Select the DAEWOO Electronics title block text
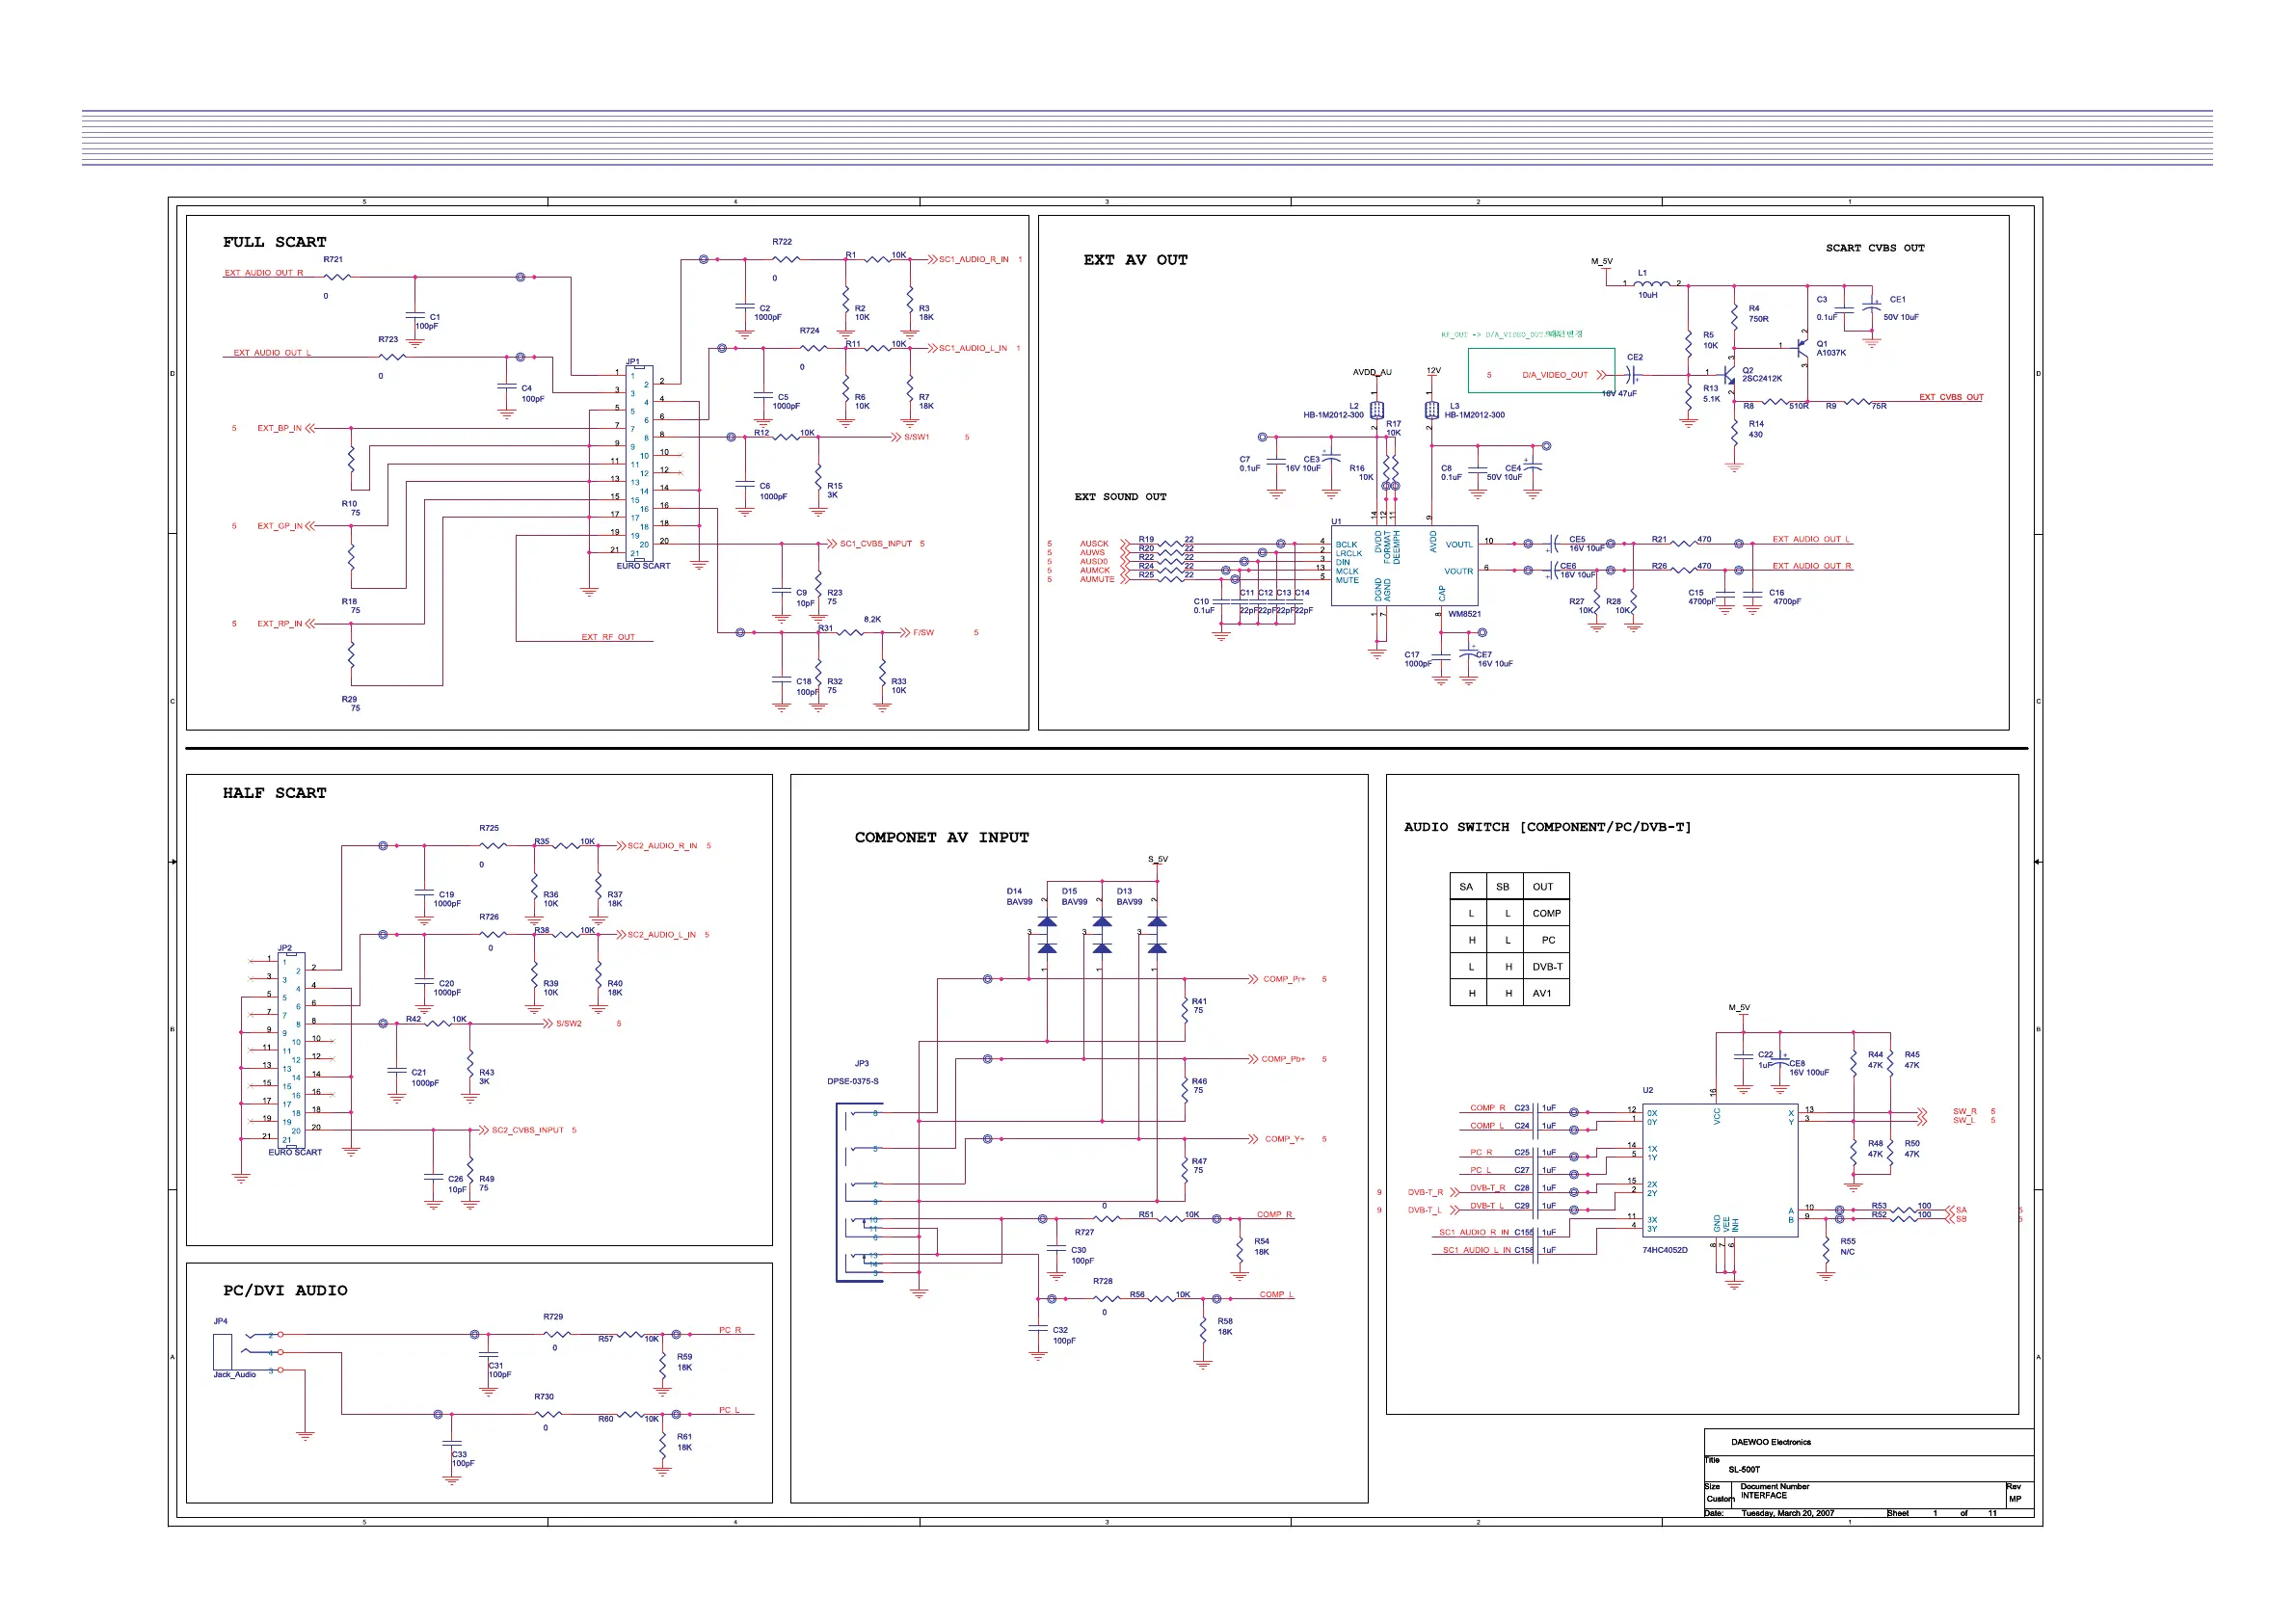This screenshot has width=2296, height=1623. point(1770,1442)
